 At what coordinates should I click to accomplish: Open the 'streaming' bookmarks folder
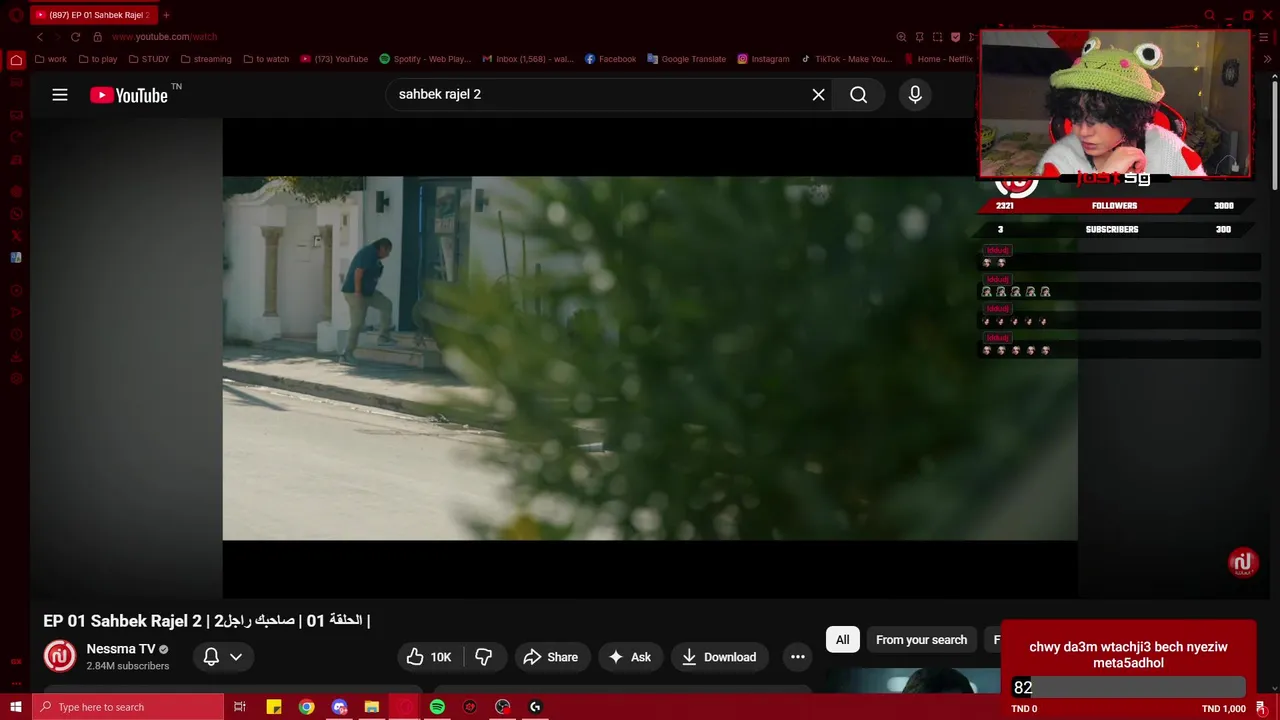[206, 59]
